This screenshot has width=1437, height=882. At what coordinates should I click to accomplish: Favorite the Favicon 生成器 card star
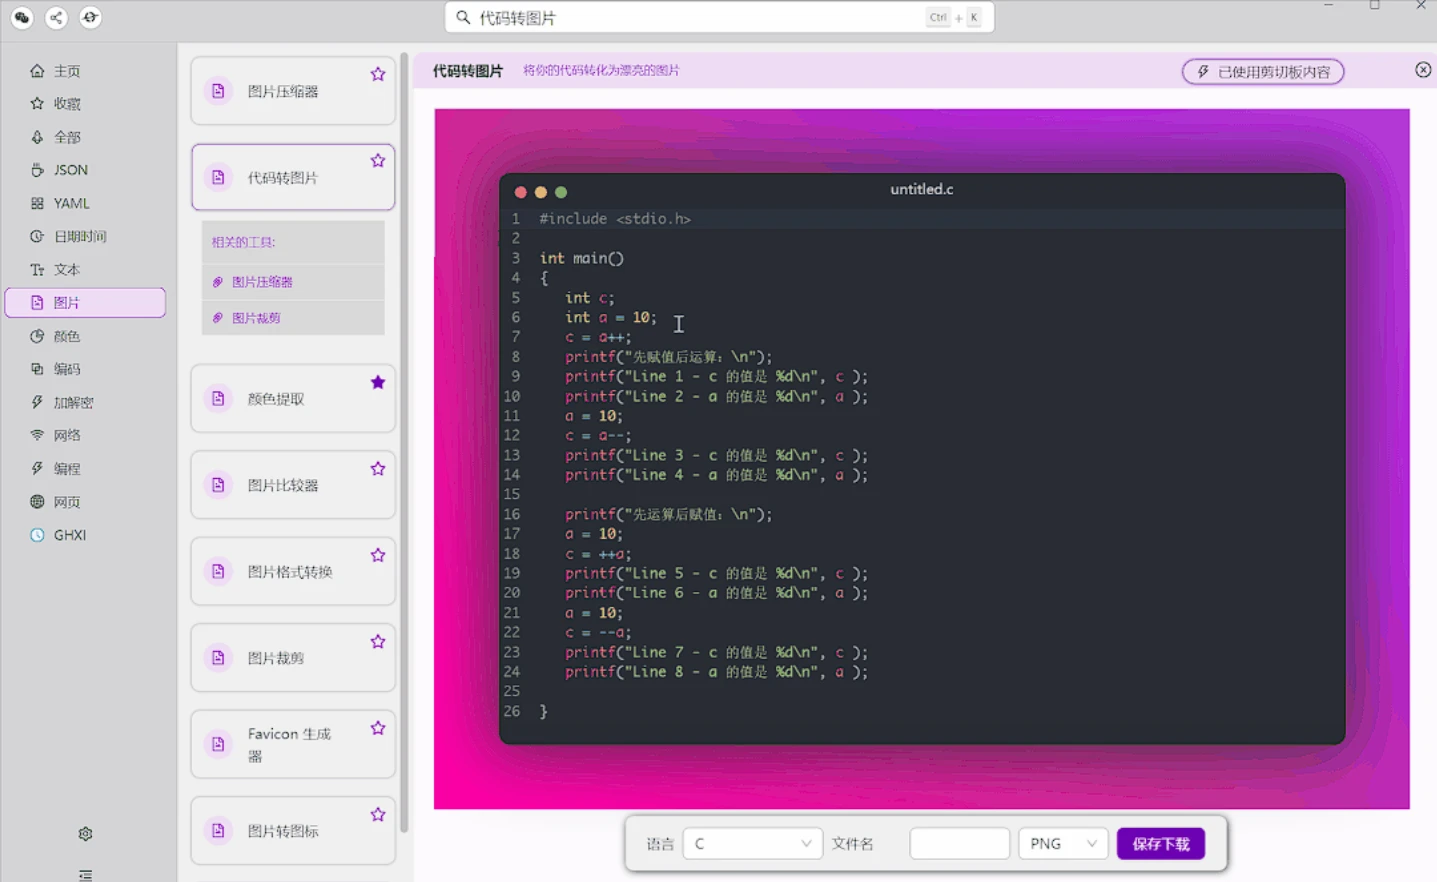tap(378, 728)
